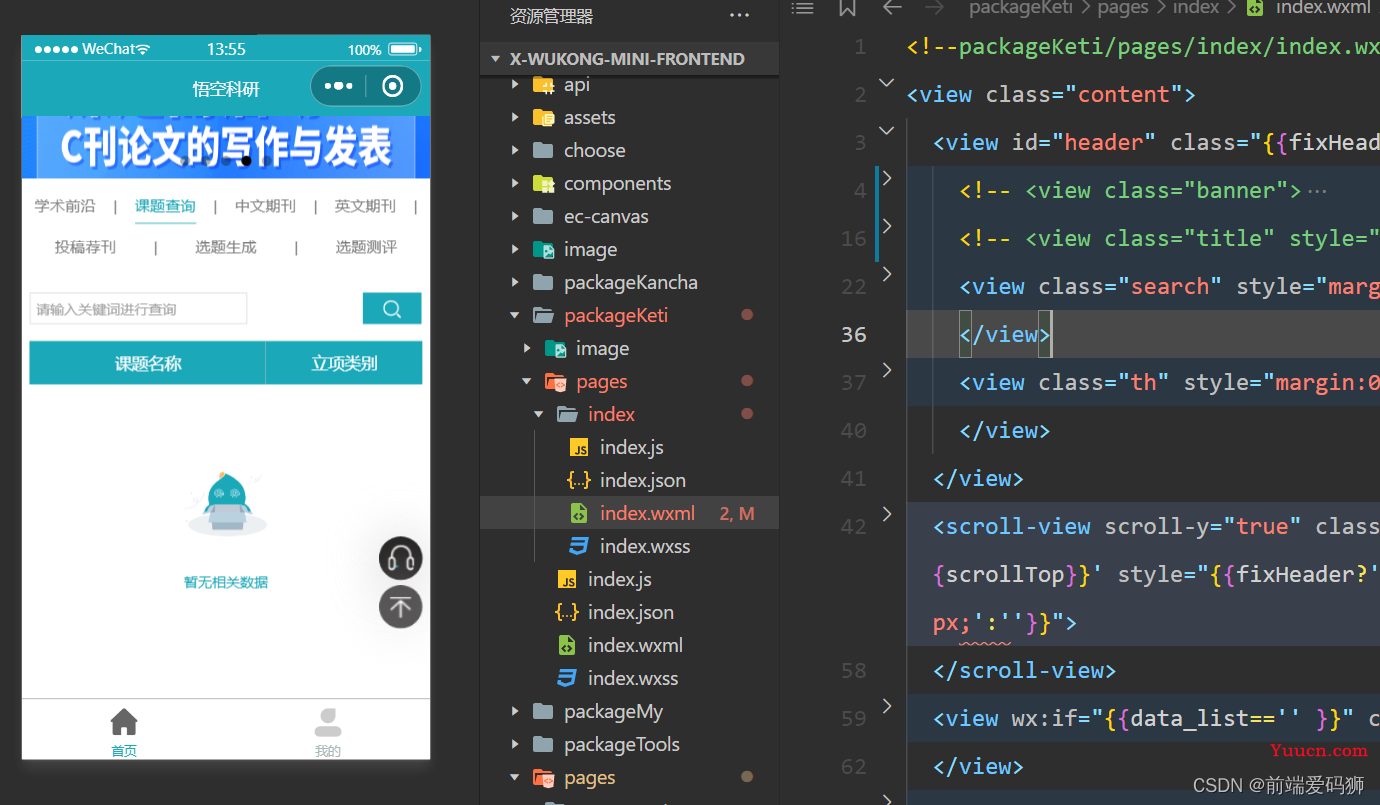Expand the packageKancha folder
The width and height of the screenshot is (1380, 805).
click(x=629, y=282)
